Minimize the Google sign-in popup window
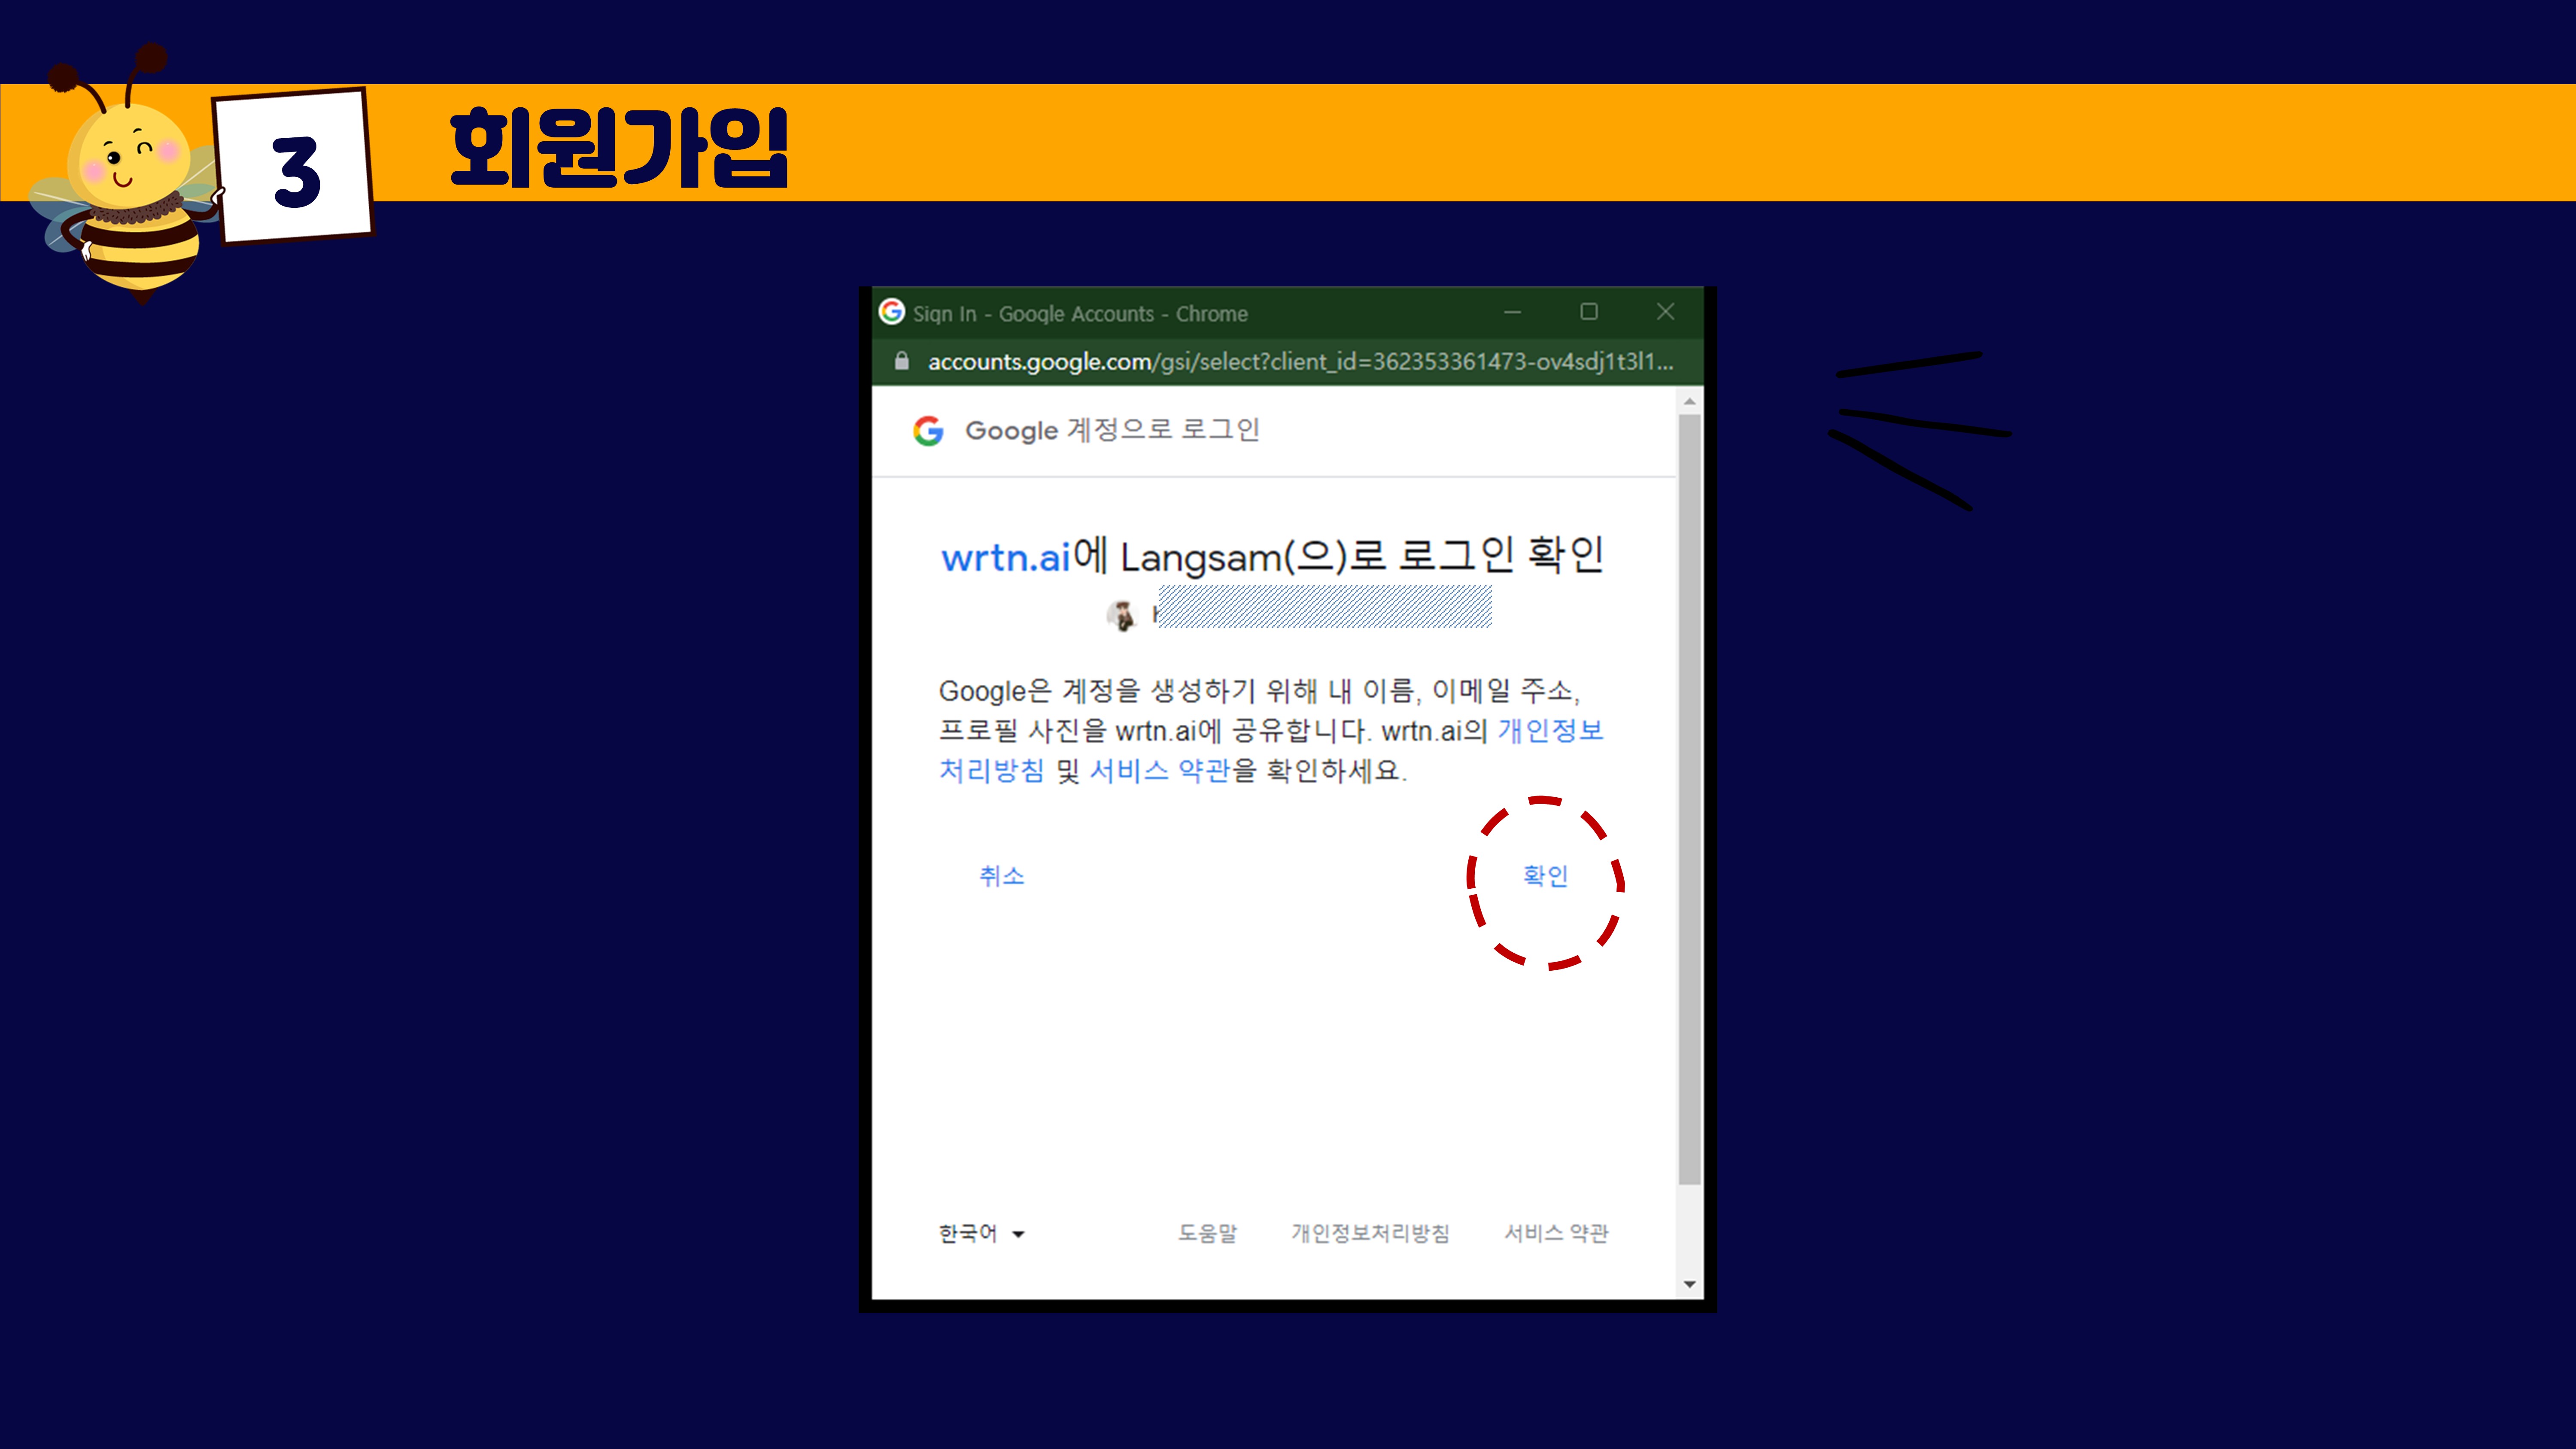 1512,312
